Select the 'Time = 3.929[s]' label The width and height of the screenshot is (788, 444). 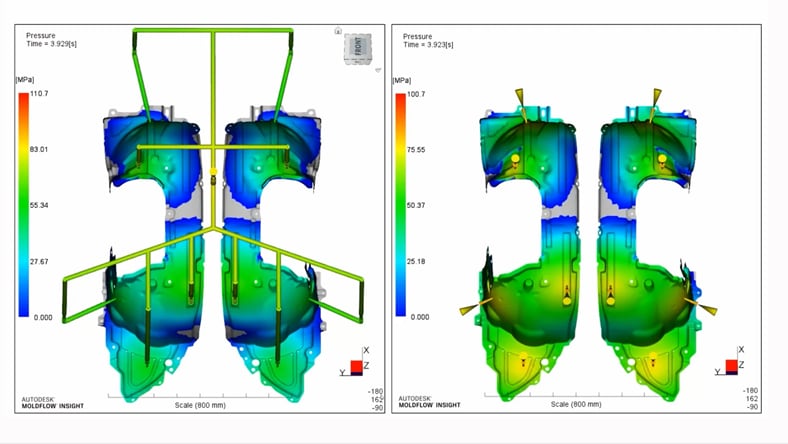(51, 44)
